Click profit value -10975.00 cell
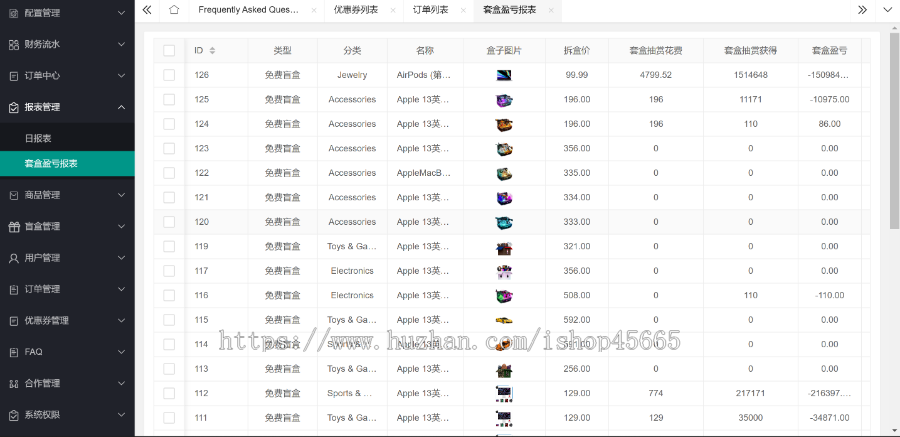This screenshot has height=437, width=900. pyautogui.click(x=829, y=100)
